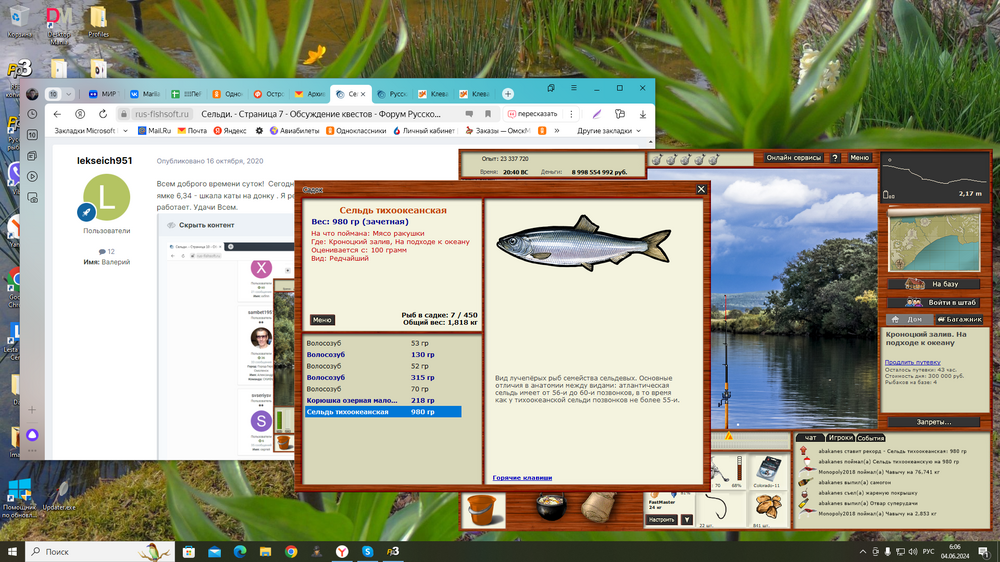This screenshot has height=562, width=1000.
Task: Click the Microsoft Edge taskbar icon
Action: (240, 551)
